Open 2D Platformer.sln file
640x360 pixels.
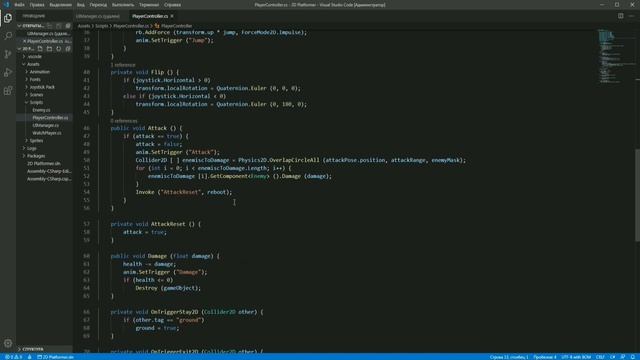pyautogui.click(x=44, y=163)
